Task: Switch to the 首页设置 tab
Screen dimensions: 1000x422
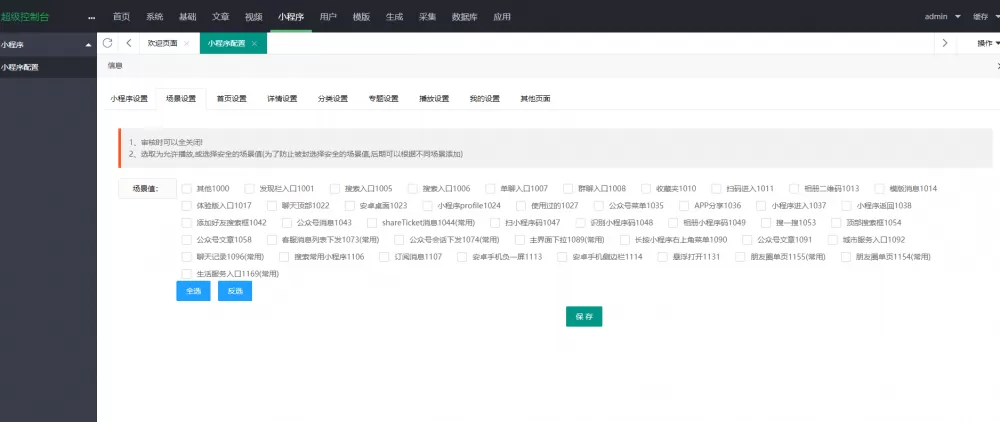Action: [231, 98]
